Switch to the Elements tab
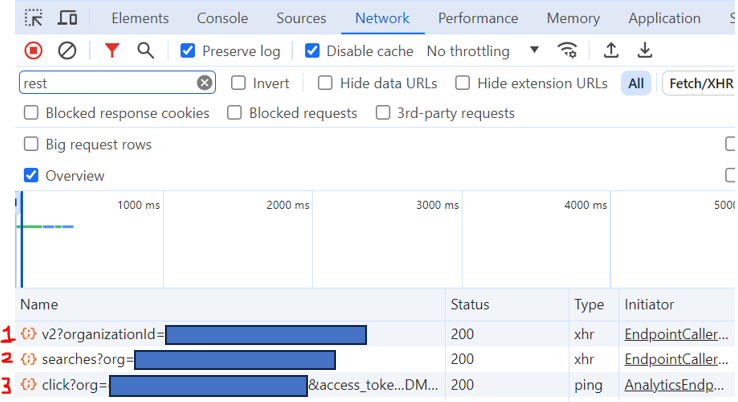The height and width of the screenshot is (402, 738). pos(140,18)
